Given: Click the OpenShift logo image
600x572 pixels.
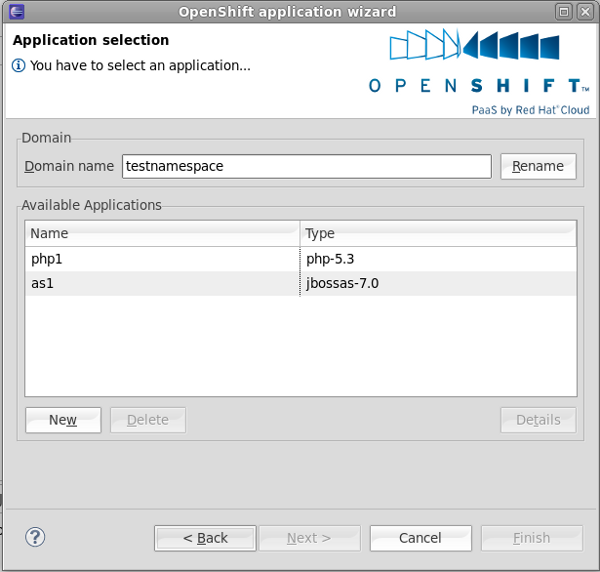Looking at the screenshot, I should pyautogui.click(x=479, y=72).
